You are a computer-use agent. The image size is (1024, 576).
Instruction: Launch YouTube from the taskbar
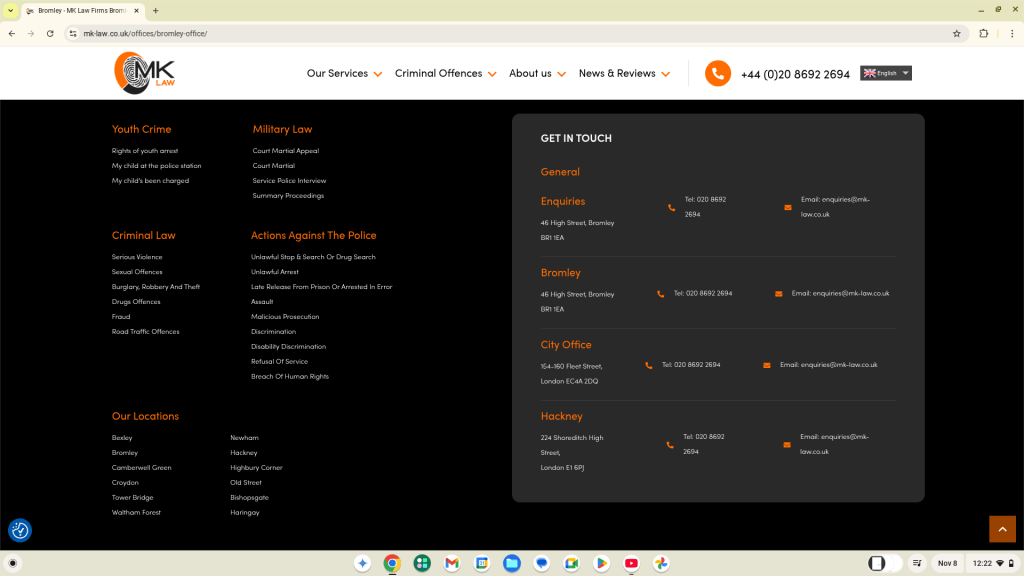click(631, 563)
